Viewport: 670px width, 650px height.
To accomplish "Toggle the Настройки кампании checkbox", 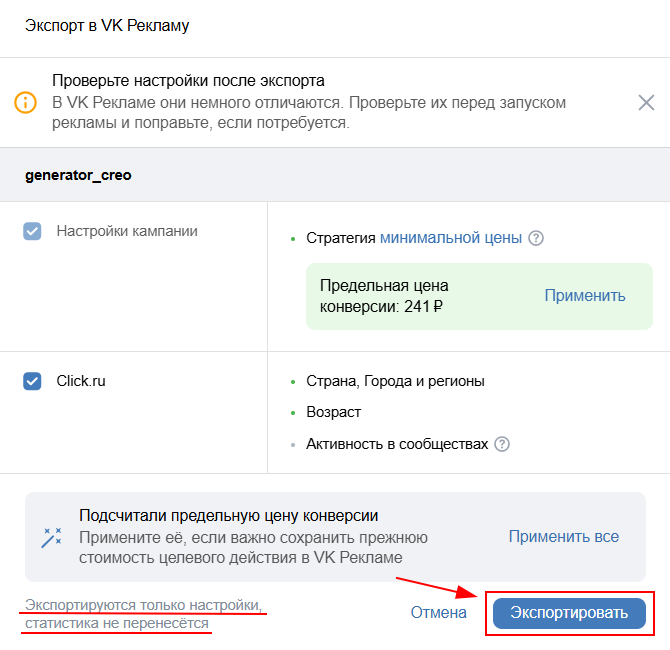I will (x=33, y=231).
